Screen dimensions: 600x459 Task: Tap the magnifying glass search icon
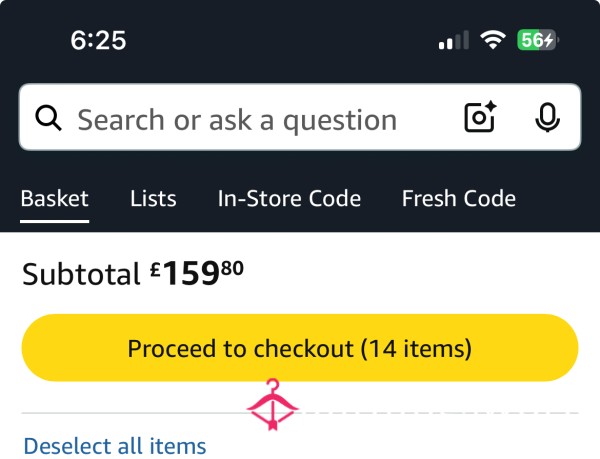(x=48, y=118)
